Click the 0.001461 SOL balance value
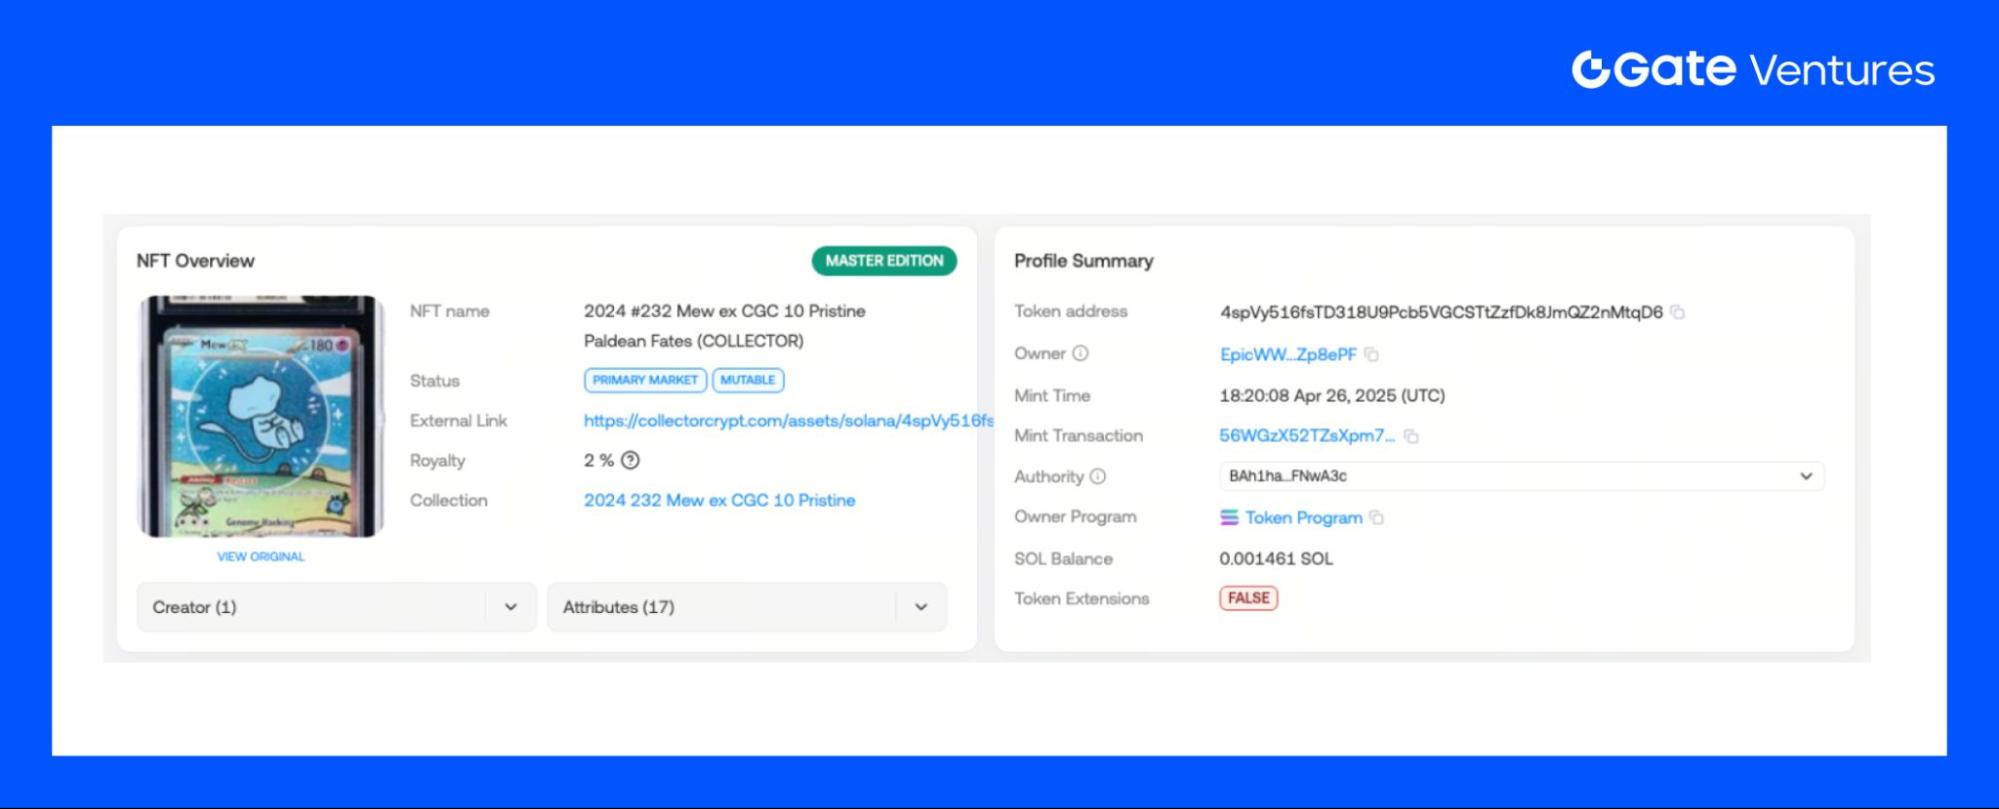 pos(1276,558)
